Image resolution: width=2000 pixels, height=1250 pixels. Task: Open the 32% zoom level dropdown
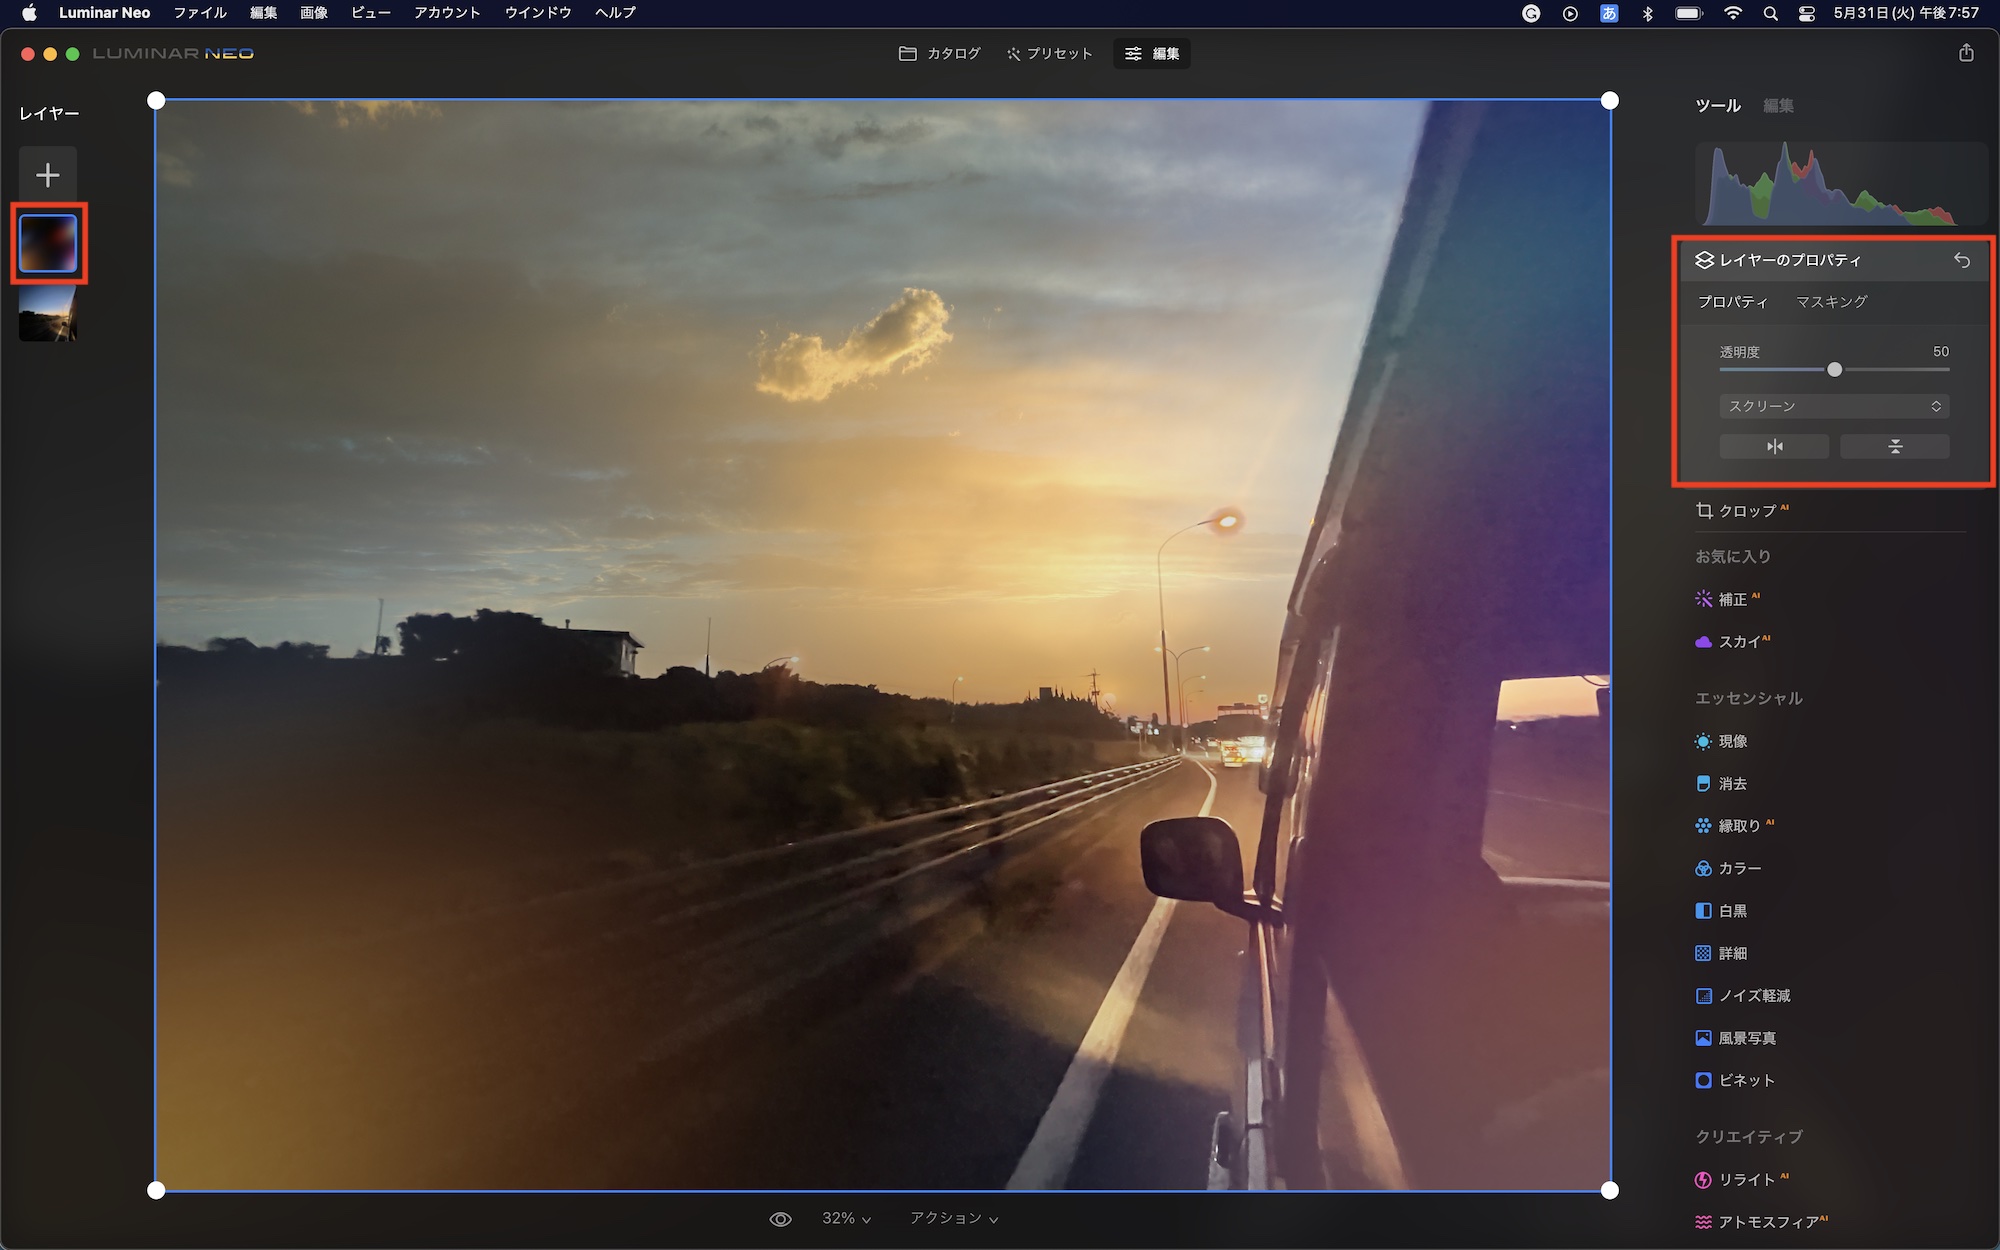(846, 1219)
